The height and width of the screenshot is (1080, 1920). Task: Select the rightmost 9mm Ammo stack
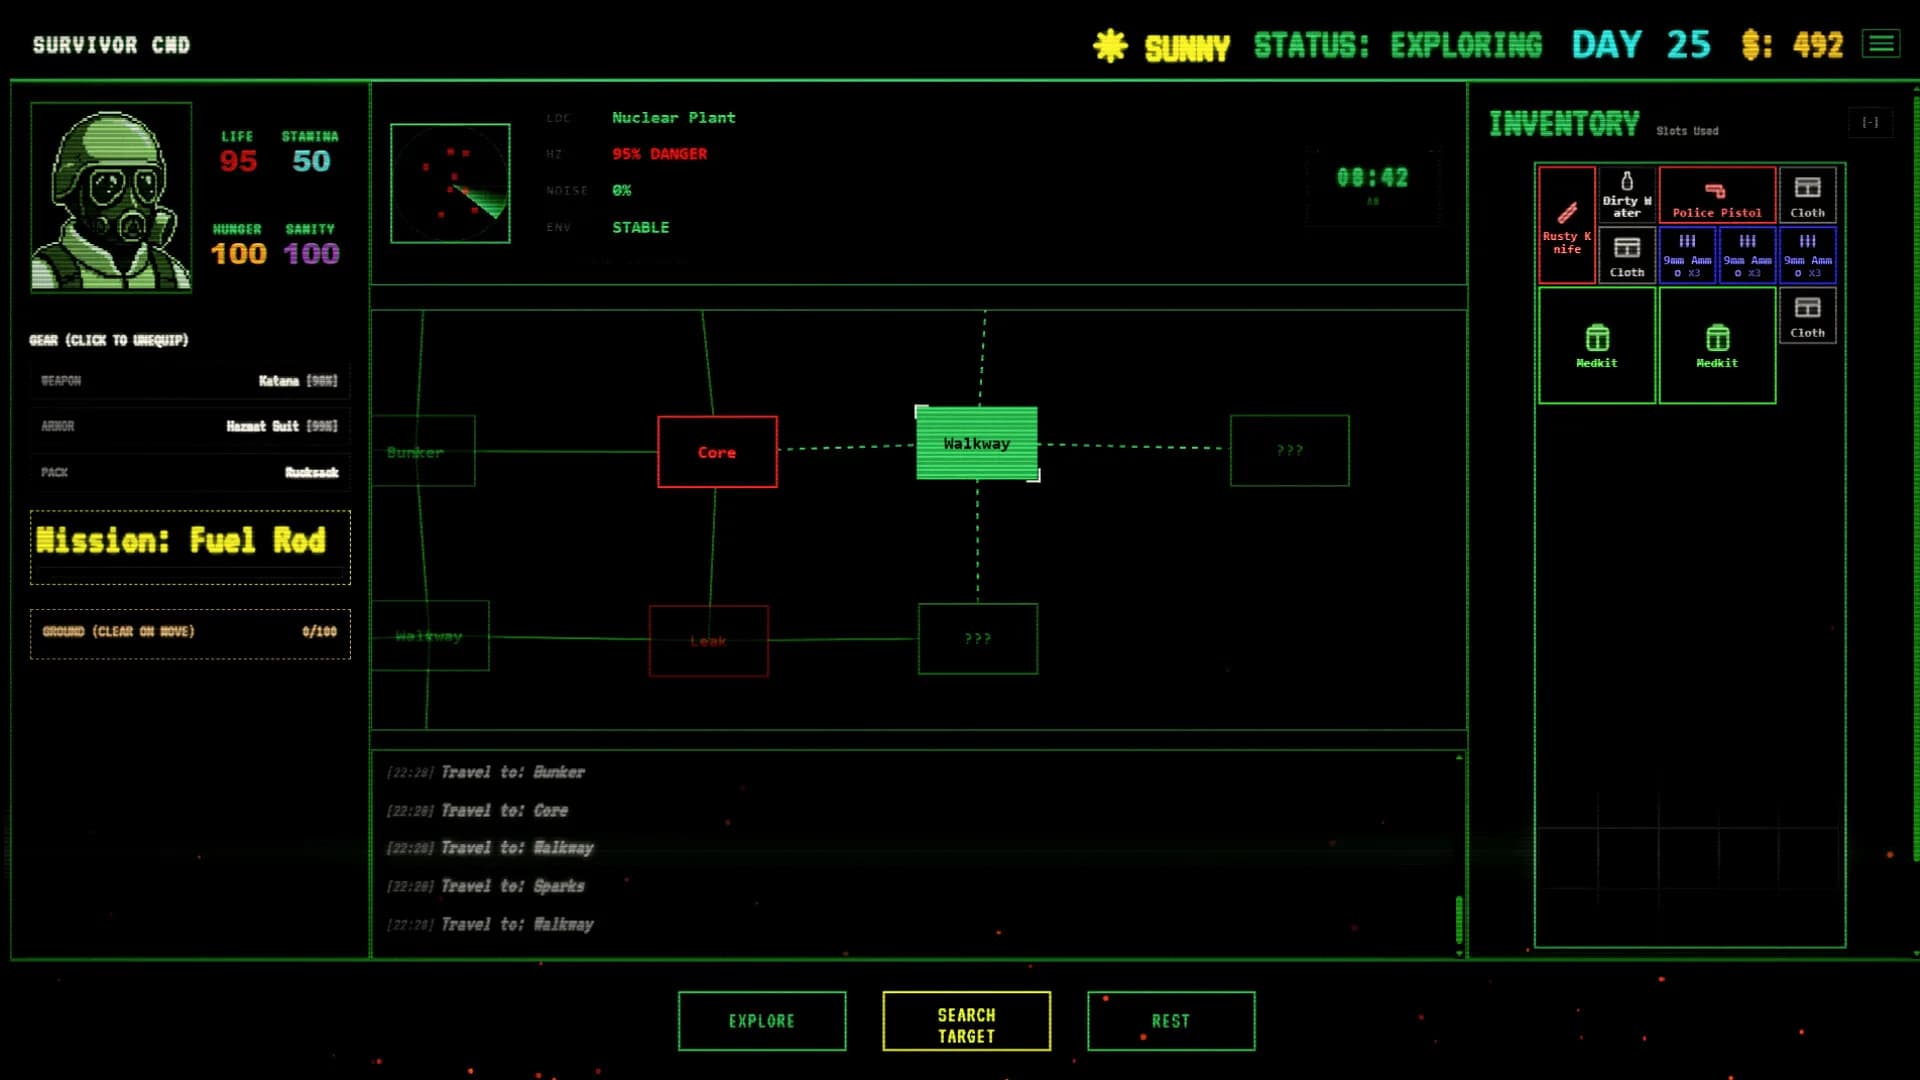[1807, 255]
